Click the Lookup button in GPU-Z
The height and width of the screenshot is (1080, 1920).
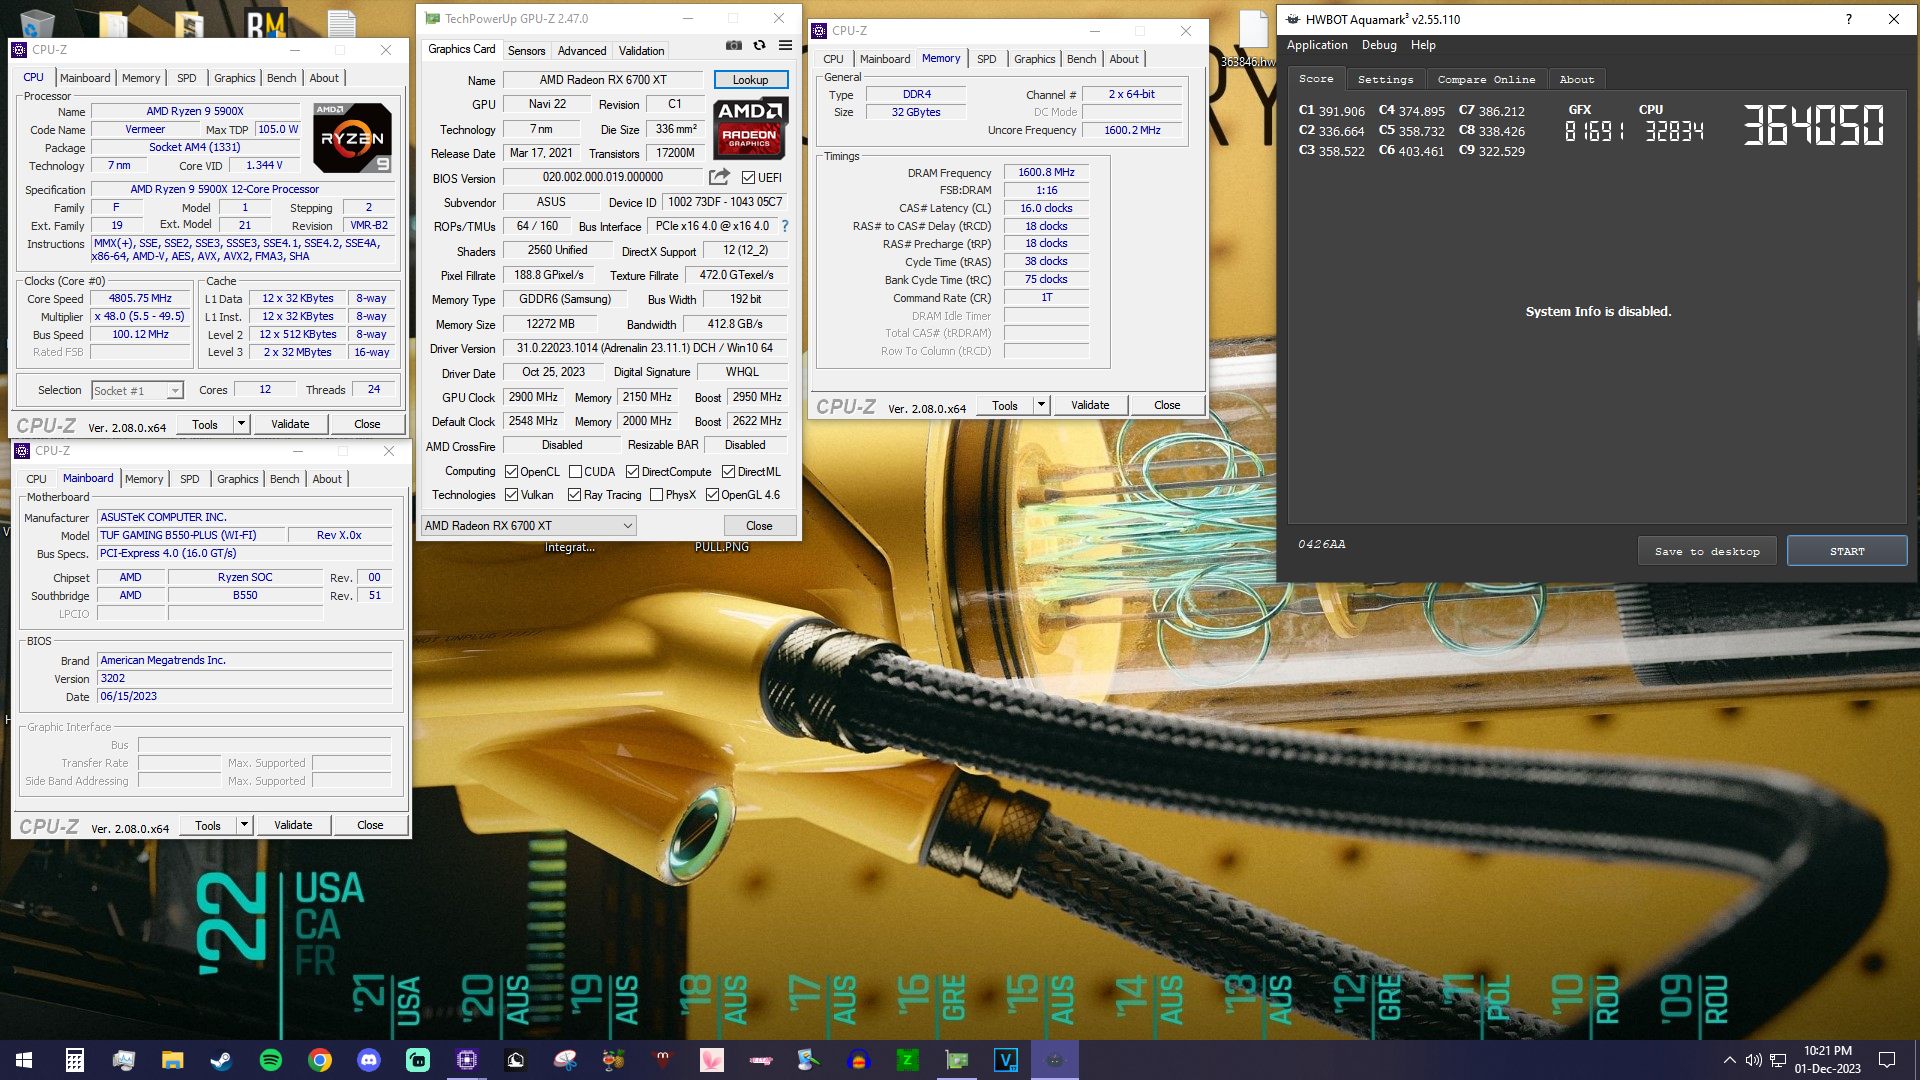pos(750,80)
